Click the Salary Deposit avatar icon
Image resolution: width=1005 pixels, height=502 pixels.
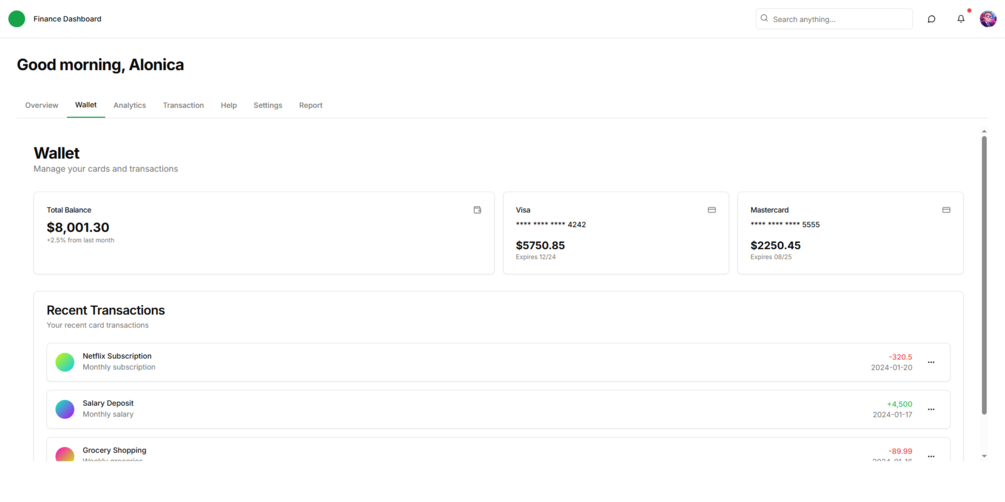65,409
